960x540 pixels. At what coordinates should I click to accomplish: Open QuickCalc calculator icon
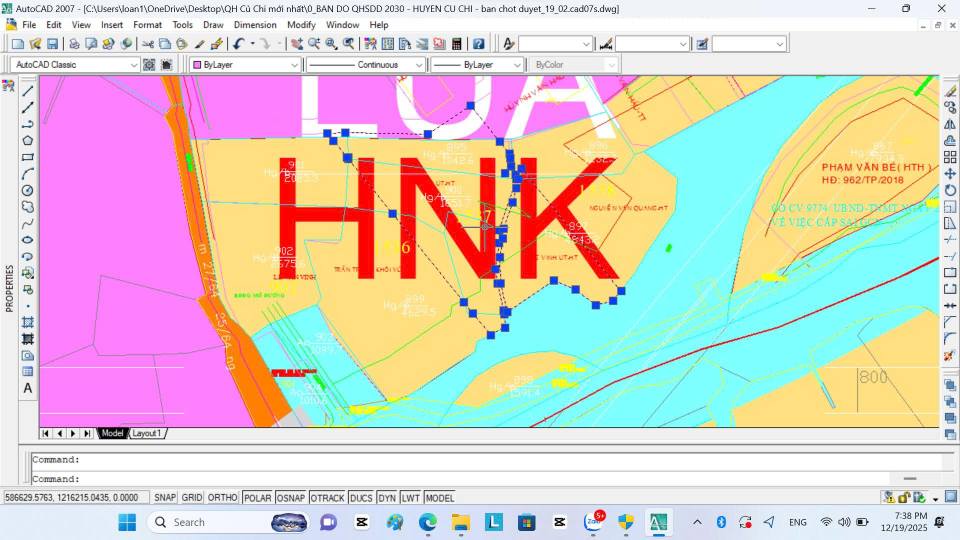457,44
